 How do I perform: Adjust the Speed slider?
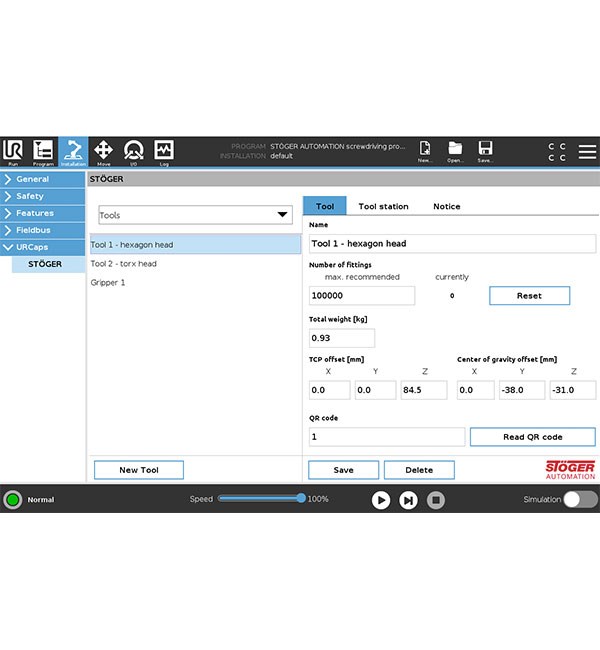(x=262, y=498)
